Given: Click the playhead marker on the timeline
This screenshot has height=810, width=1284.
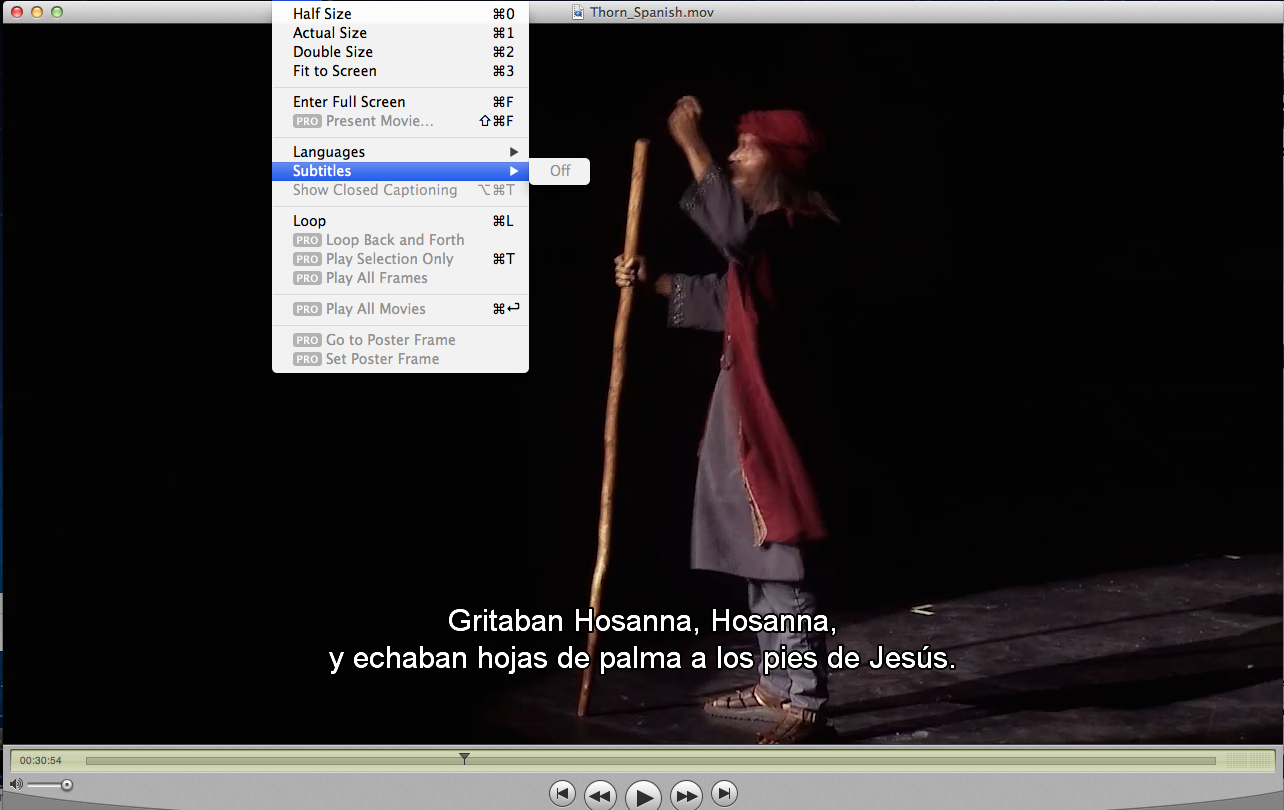Looking at the screenshot, I should (x=464, y=759).
